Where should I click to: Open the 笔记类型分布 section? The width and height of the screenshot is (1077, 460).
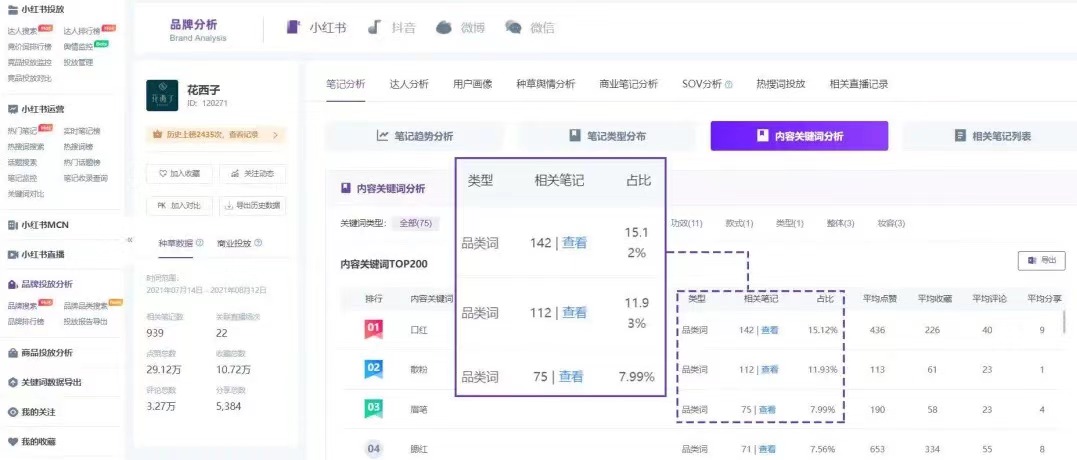coord(607,136)
